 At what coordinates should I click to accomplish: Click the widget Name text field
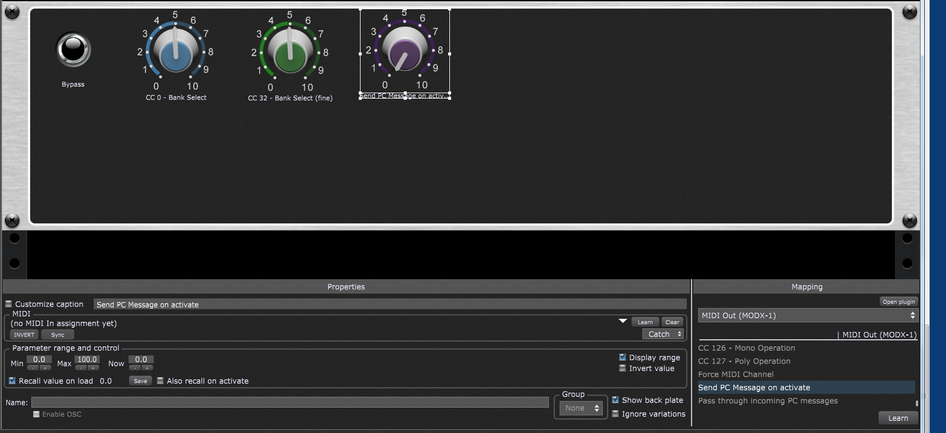tap(290, 402)
